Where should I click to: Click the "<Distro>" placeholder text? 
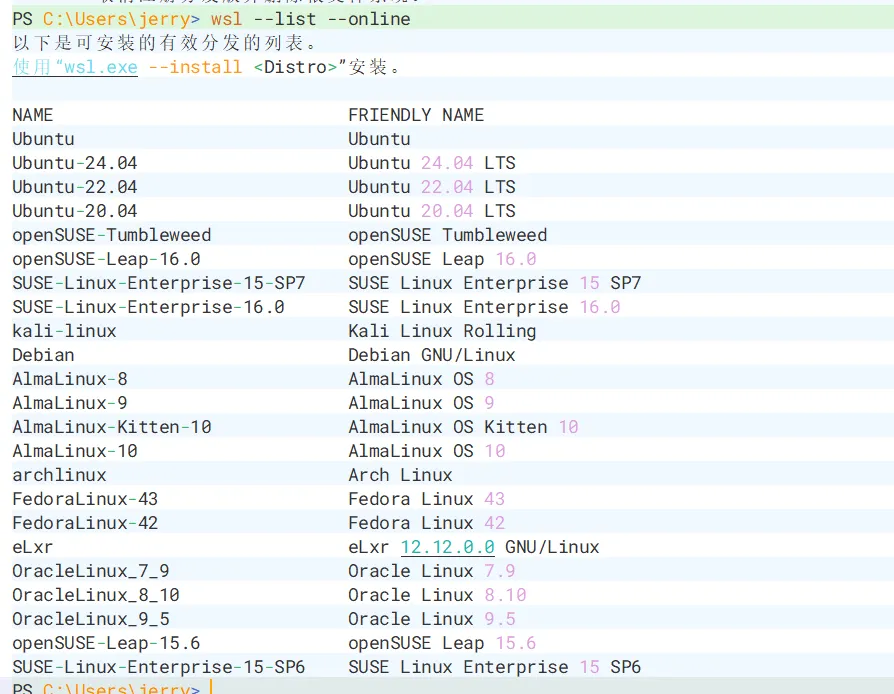[295, 67]
